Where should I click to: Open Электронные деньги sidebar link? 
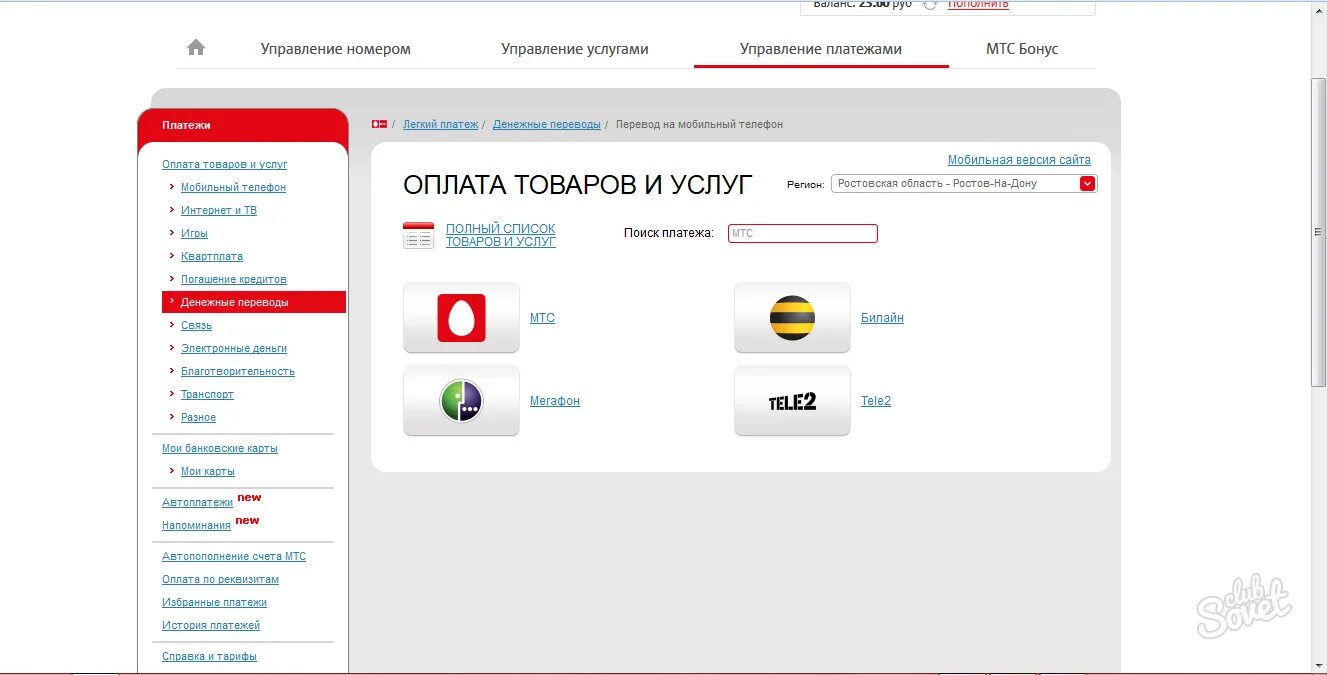(x=234, y=348)
